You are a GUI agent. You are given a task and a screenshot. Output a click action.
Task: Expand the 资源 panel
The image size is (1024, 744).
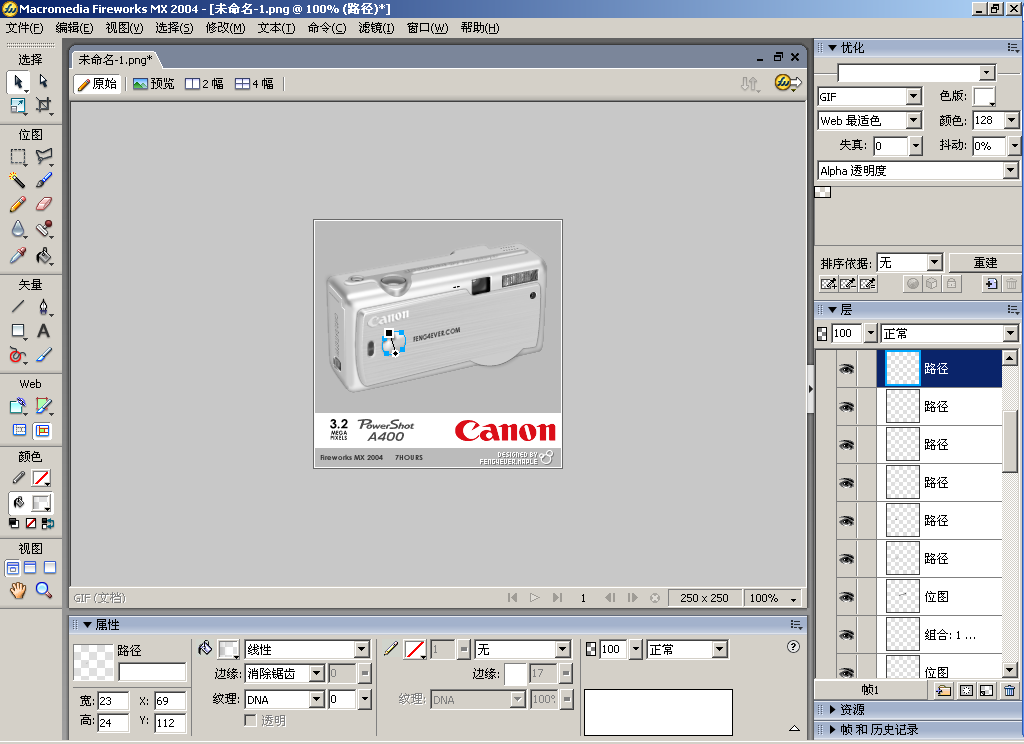click(x=833, y=709)
